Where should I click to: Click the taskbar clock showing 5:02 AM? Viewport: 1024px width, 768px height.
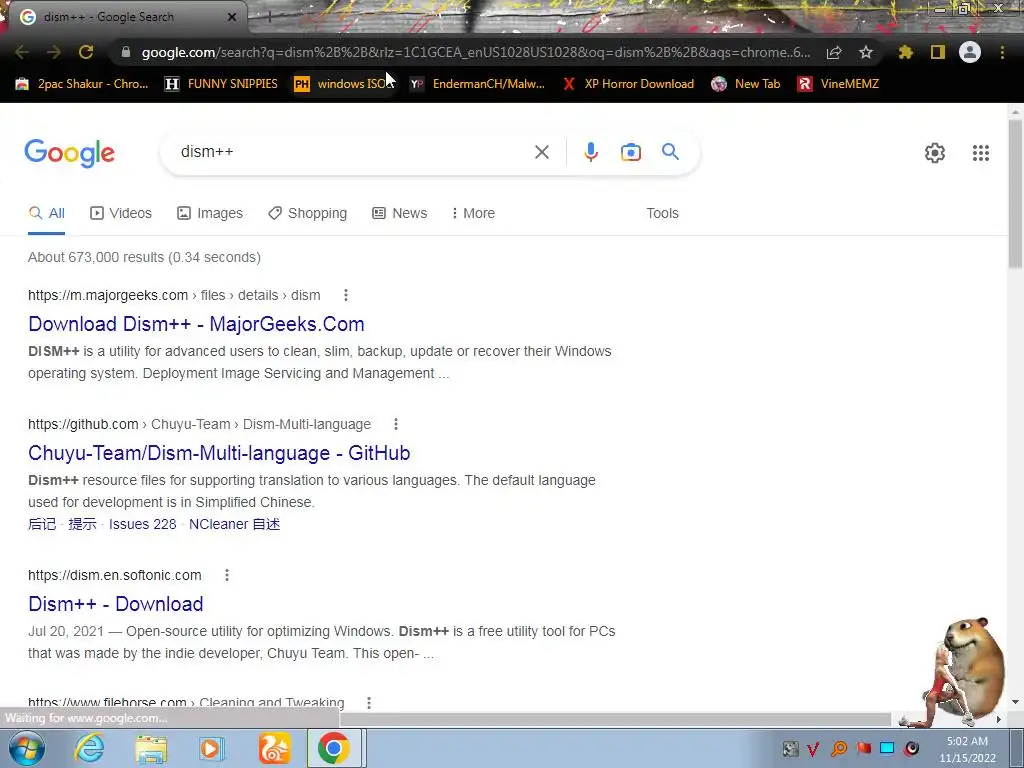pos(968,749)
